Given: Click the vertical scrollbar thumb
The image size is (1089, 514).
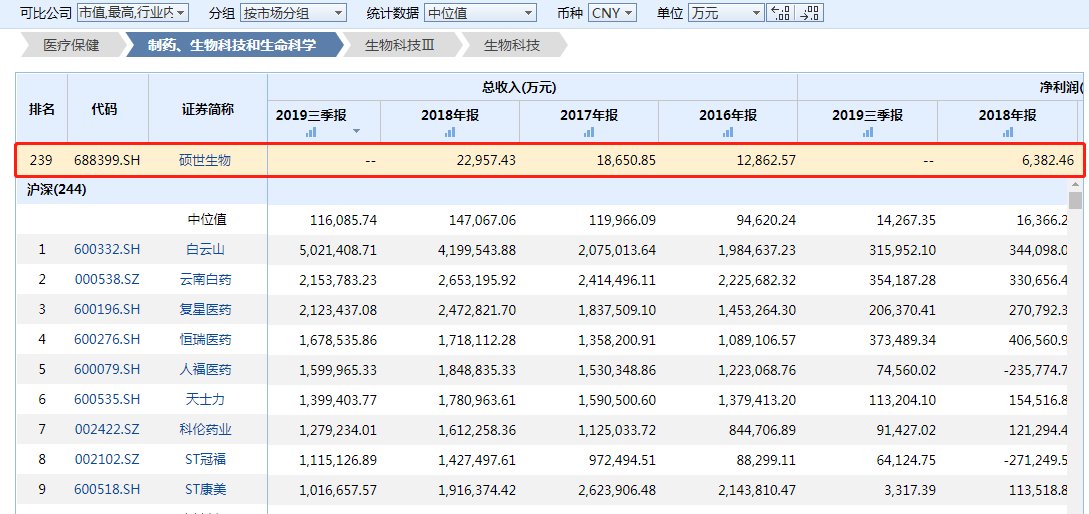Looking at the screenshot, I should click(x=1076, y=201).
